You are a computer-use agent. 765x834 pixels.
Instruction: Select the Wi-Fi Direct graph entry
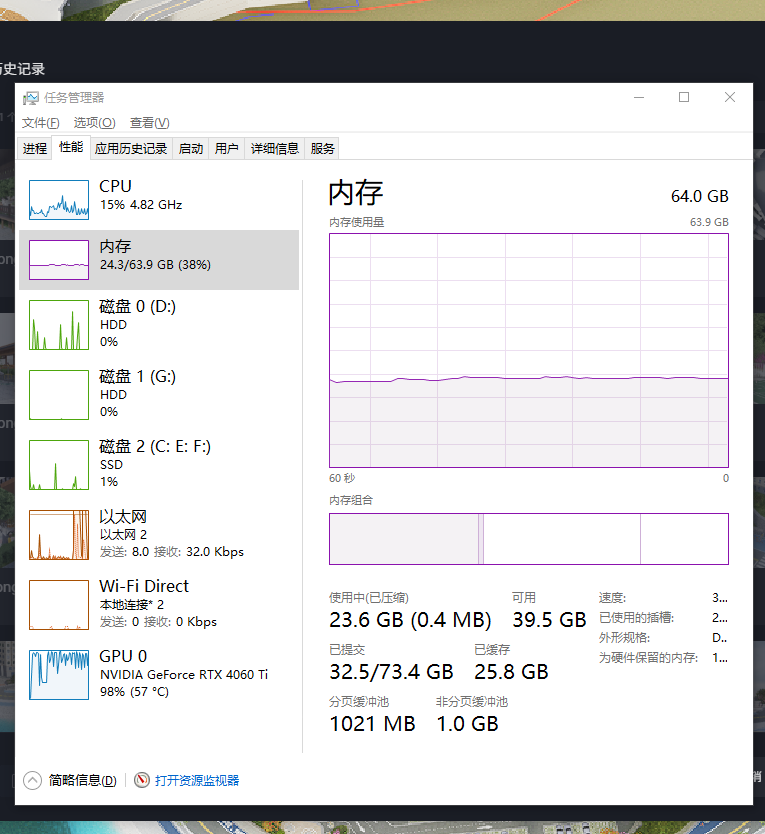coord(59,604)
